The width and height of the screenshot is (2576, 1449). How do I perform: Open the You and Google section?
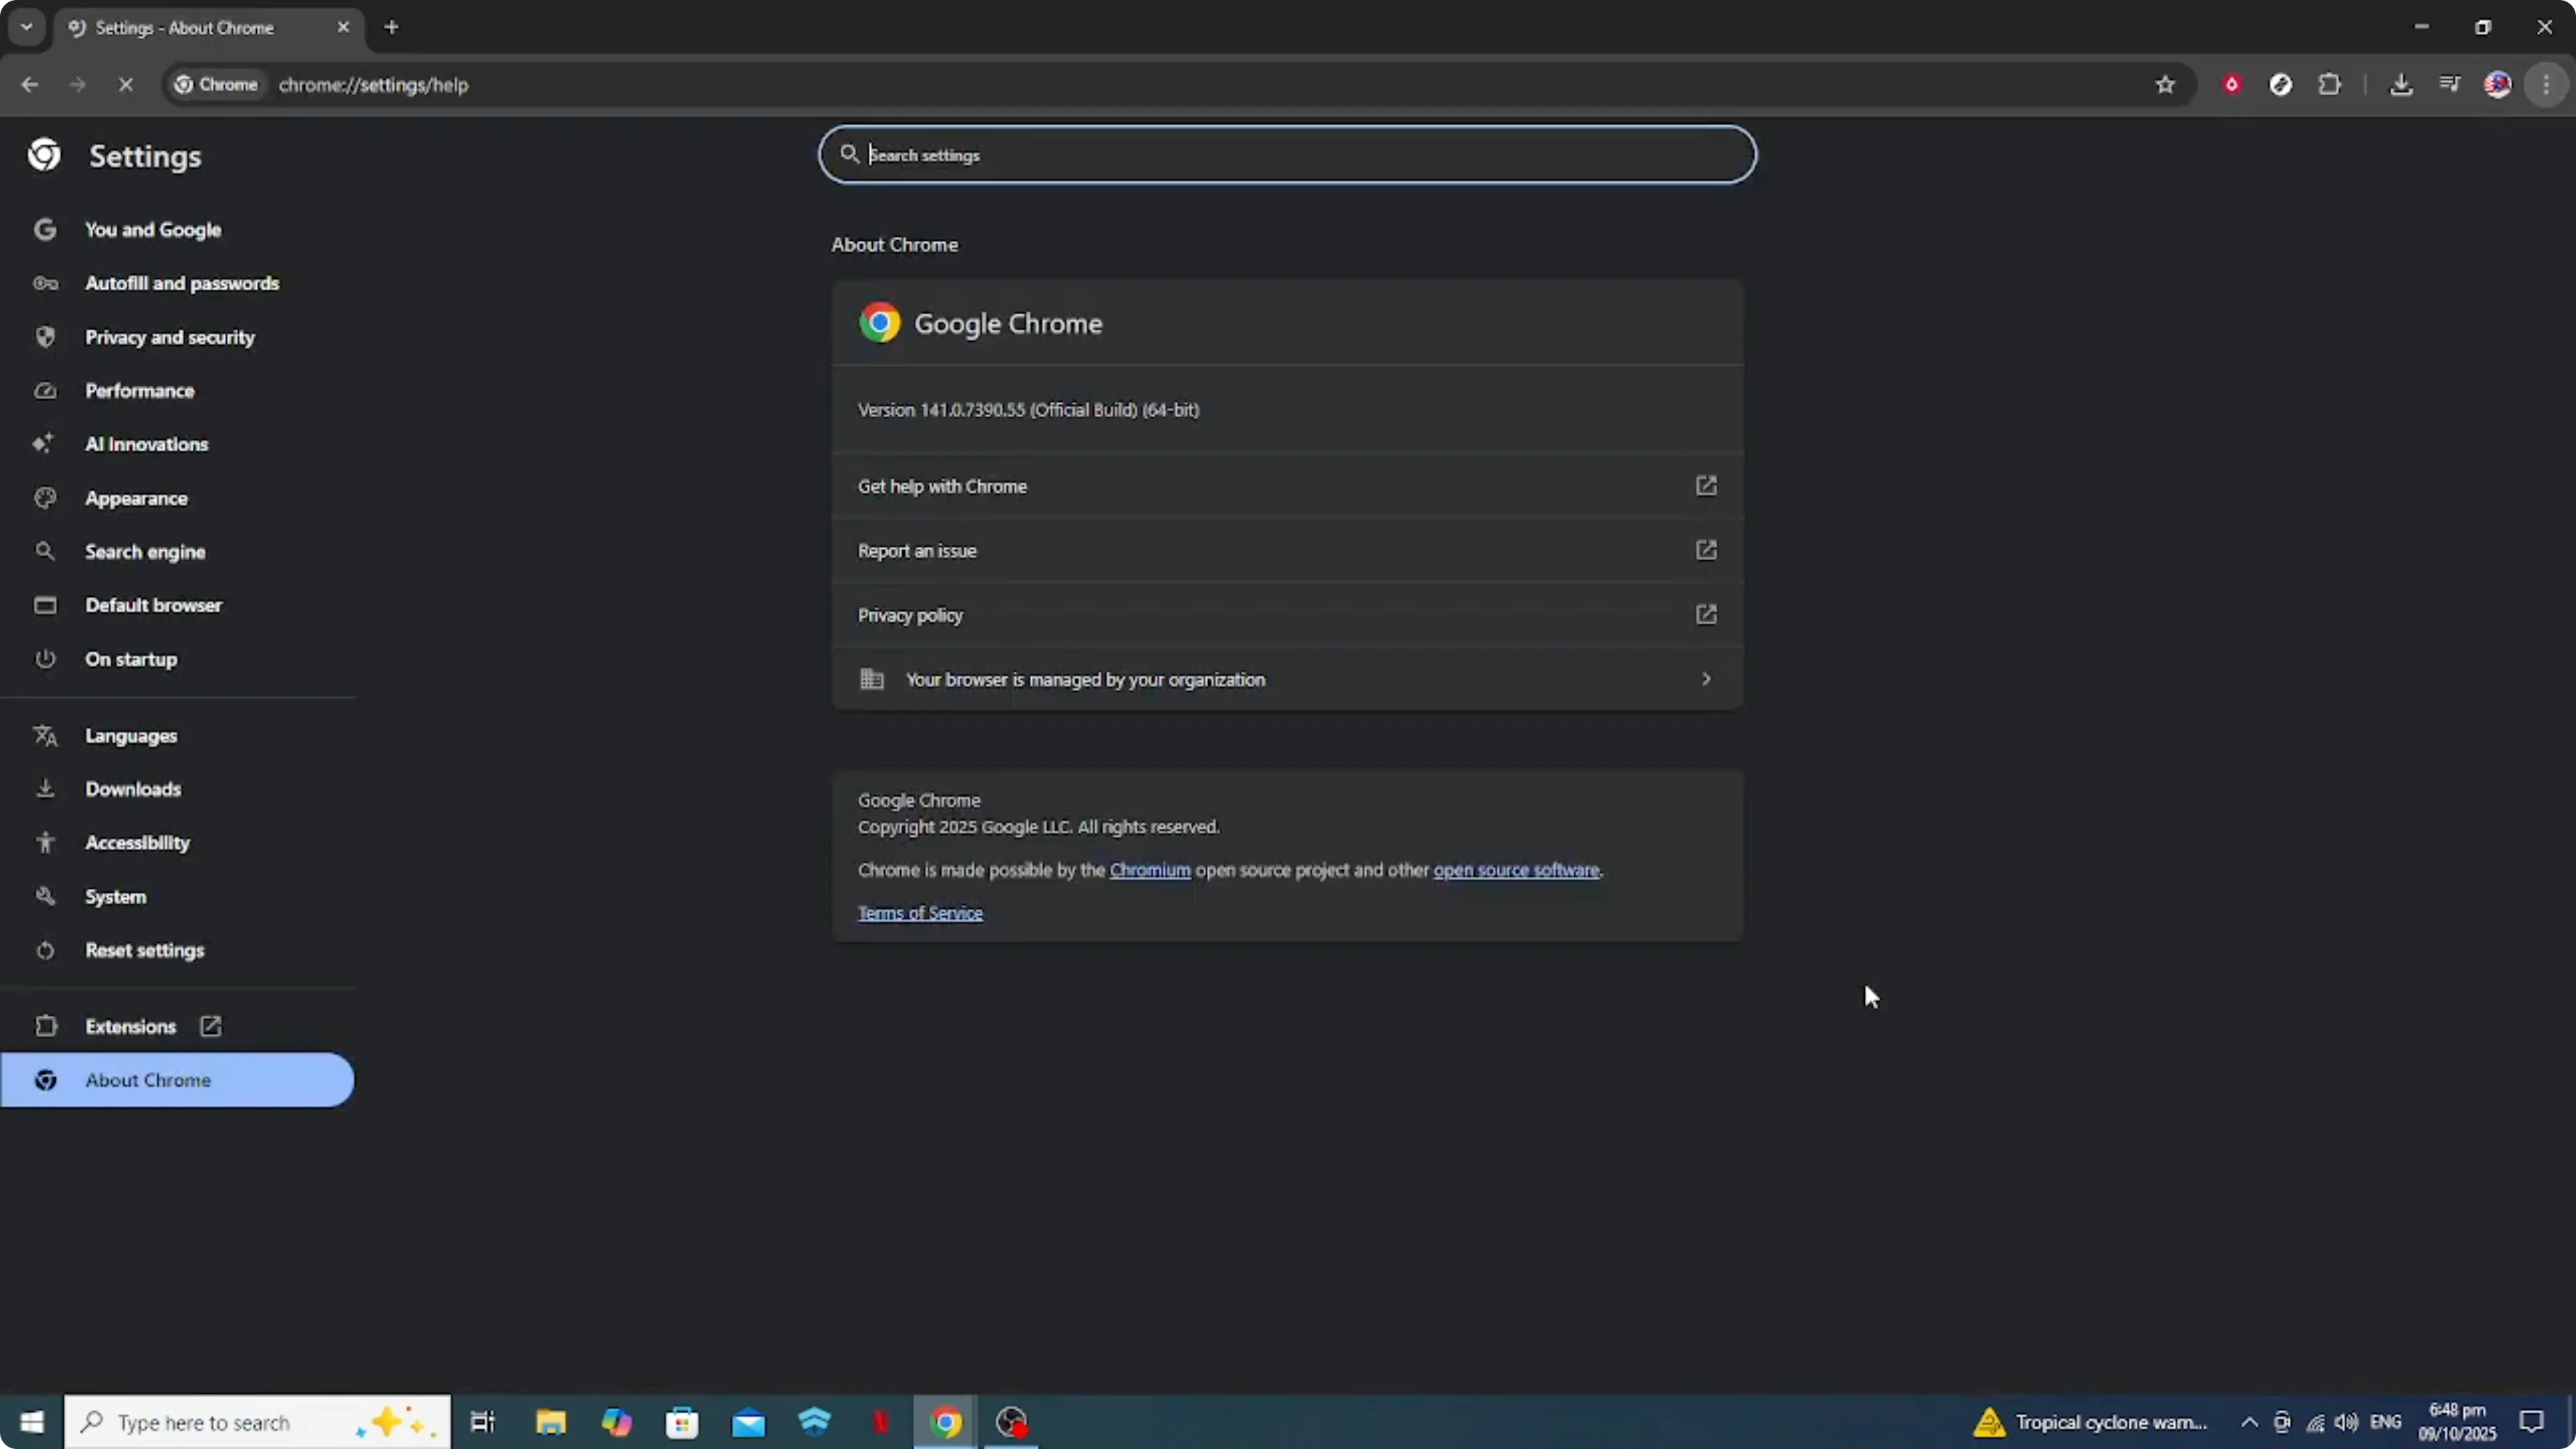pos(154,229)
